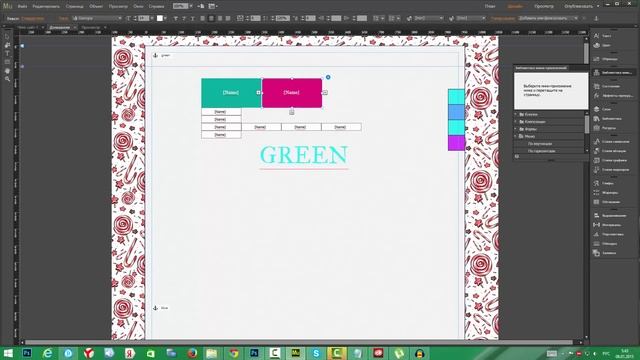640x360 pixels.
Task: Click the bottom page anchor marker
Action: point(156,308)
